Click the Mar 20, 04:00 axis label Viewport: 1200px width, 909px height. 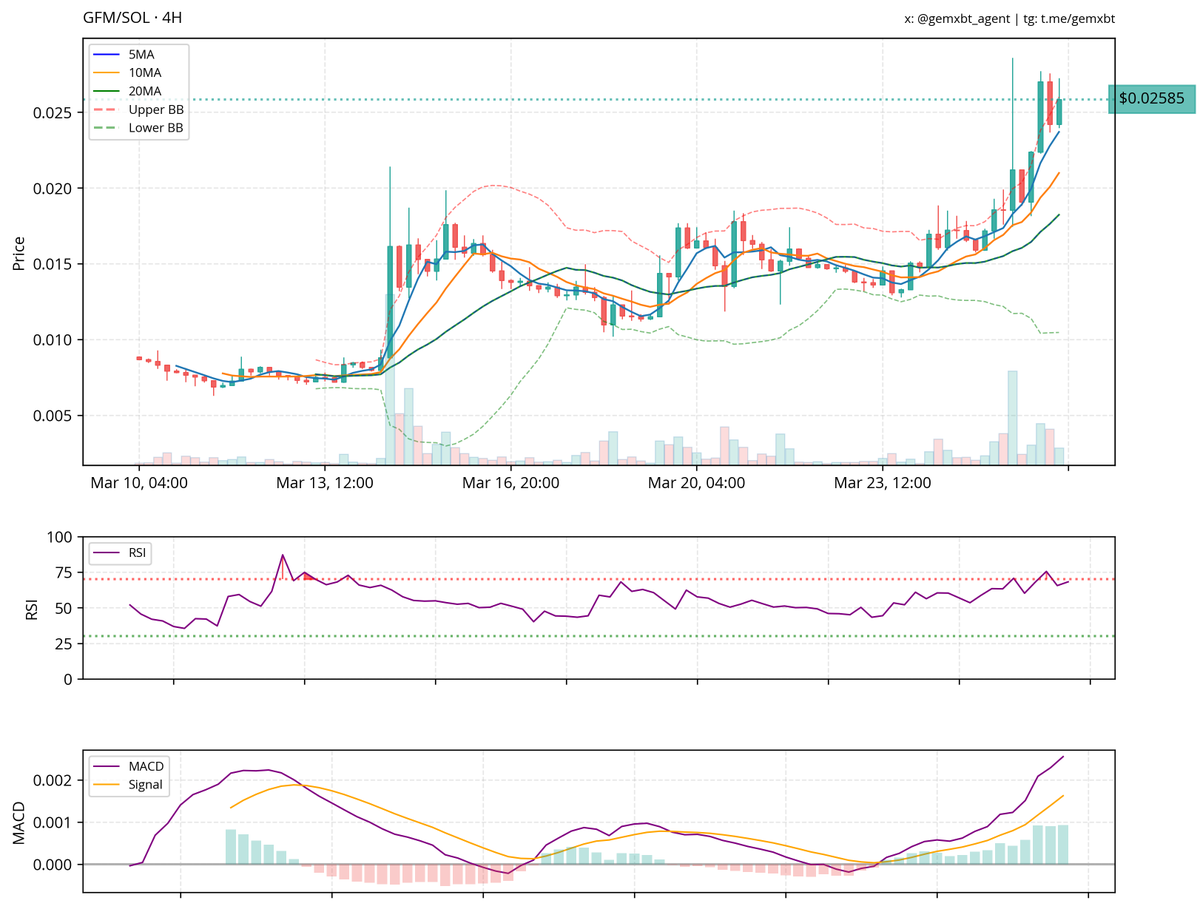click(x=696, y=484)
